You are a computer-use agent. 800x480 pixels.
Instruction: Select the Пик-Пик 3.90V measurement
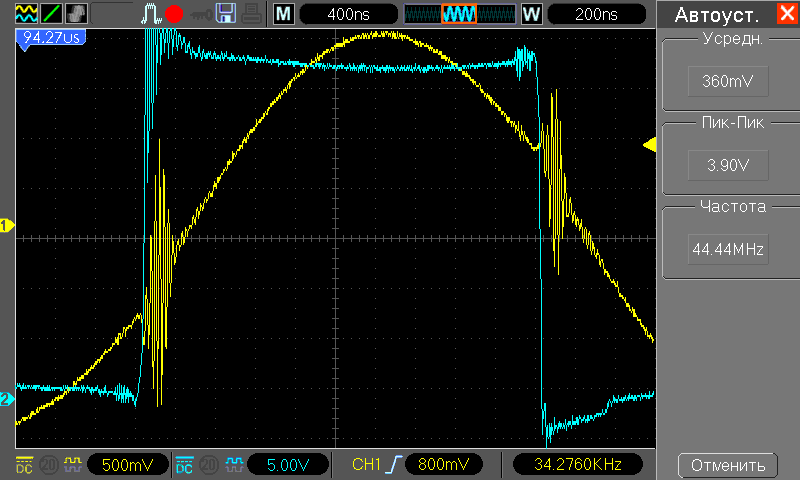click(x=727, y=165)
